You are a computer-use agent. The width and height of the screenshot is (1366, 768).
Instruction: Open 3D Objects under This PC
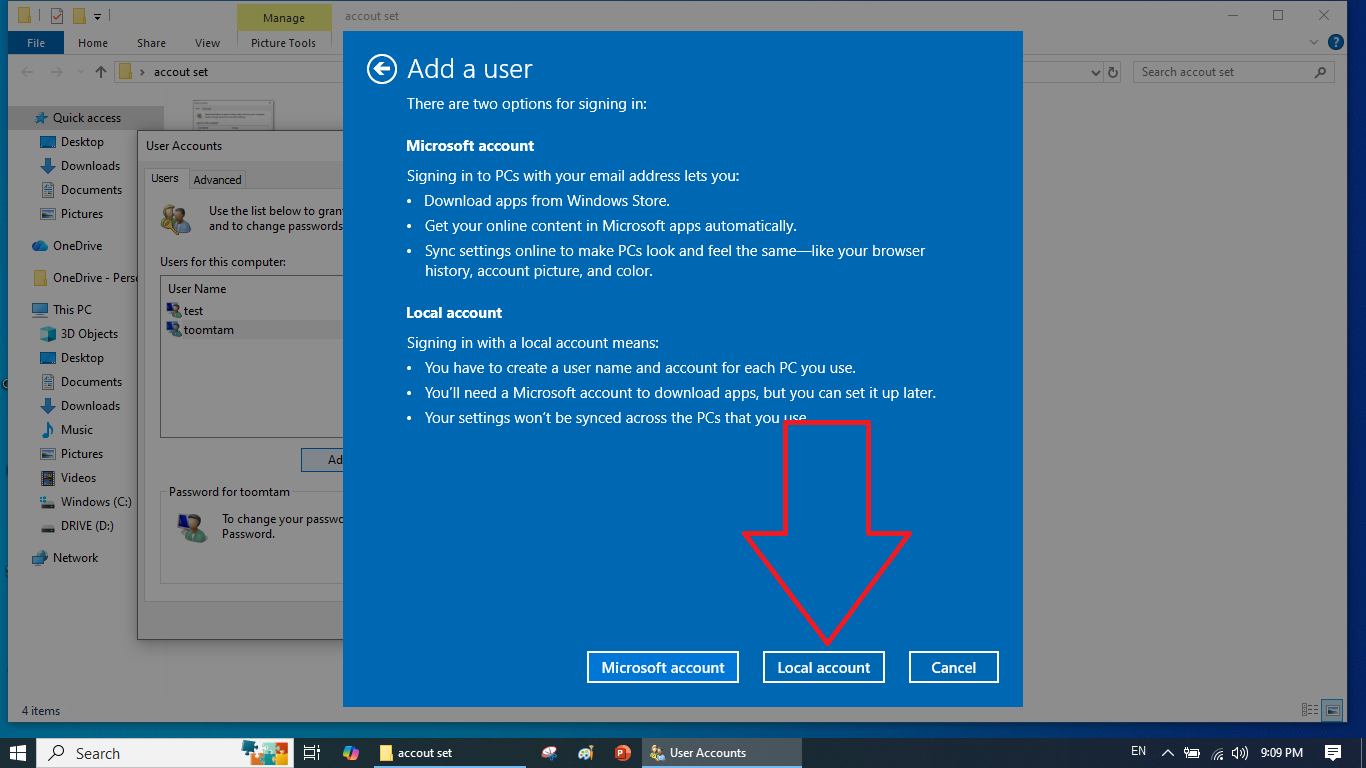(x=89, y=334)
